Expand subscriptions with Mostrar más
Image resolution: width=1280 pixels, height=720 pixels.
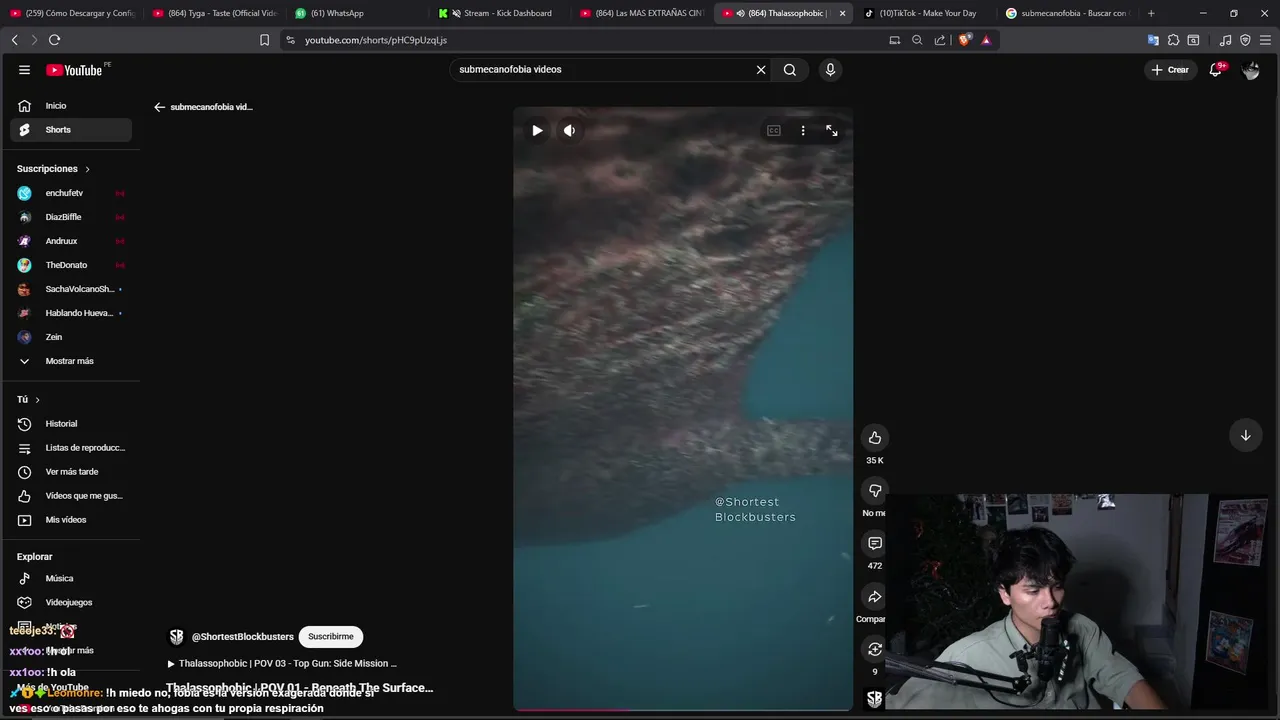coord(71,361)
